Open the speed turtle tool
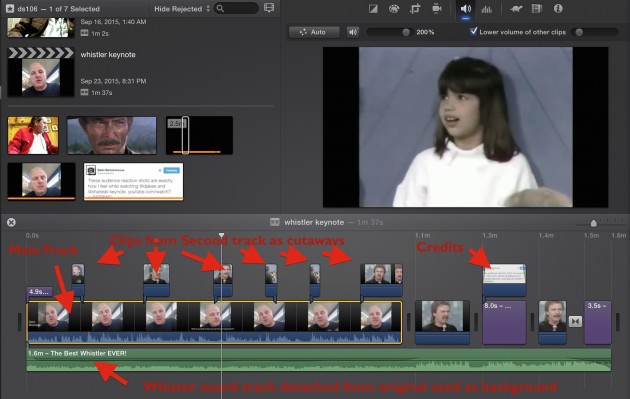630x399 pixels. point(516,8)
